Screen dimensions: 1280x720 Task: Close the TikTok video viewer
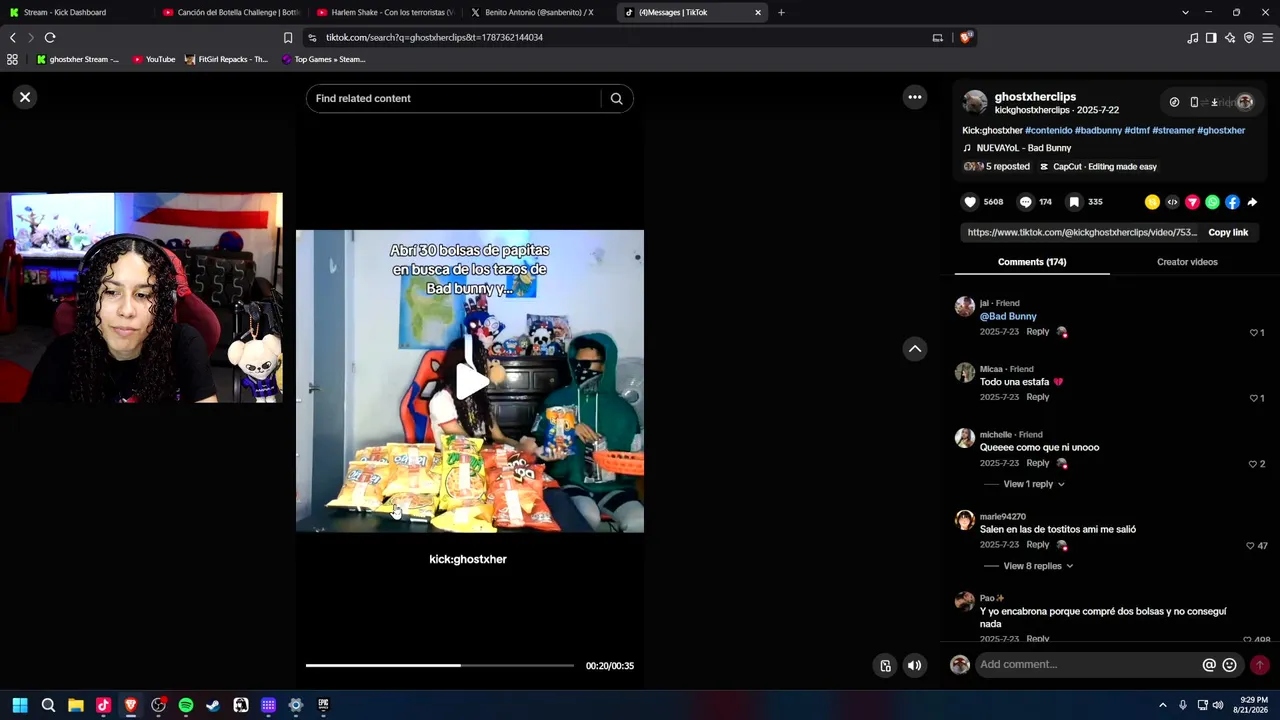[25, 97]
